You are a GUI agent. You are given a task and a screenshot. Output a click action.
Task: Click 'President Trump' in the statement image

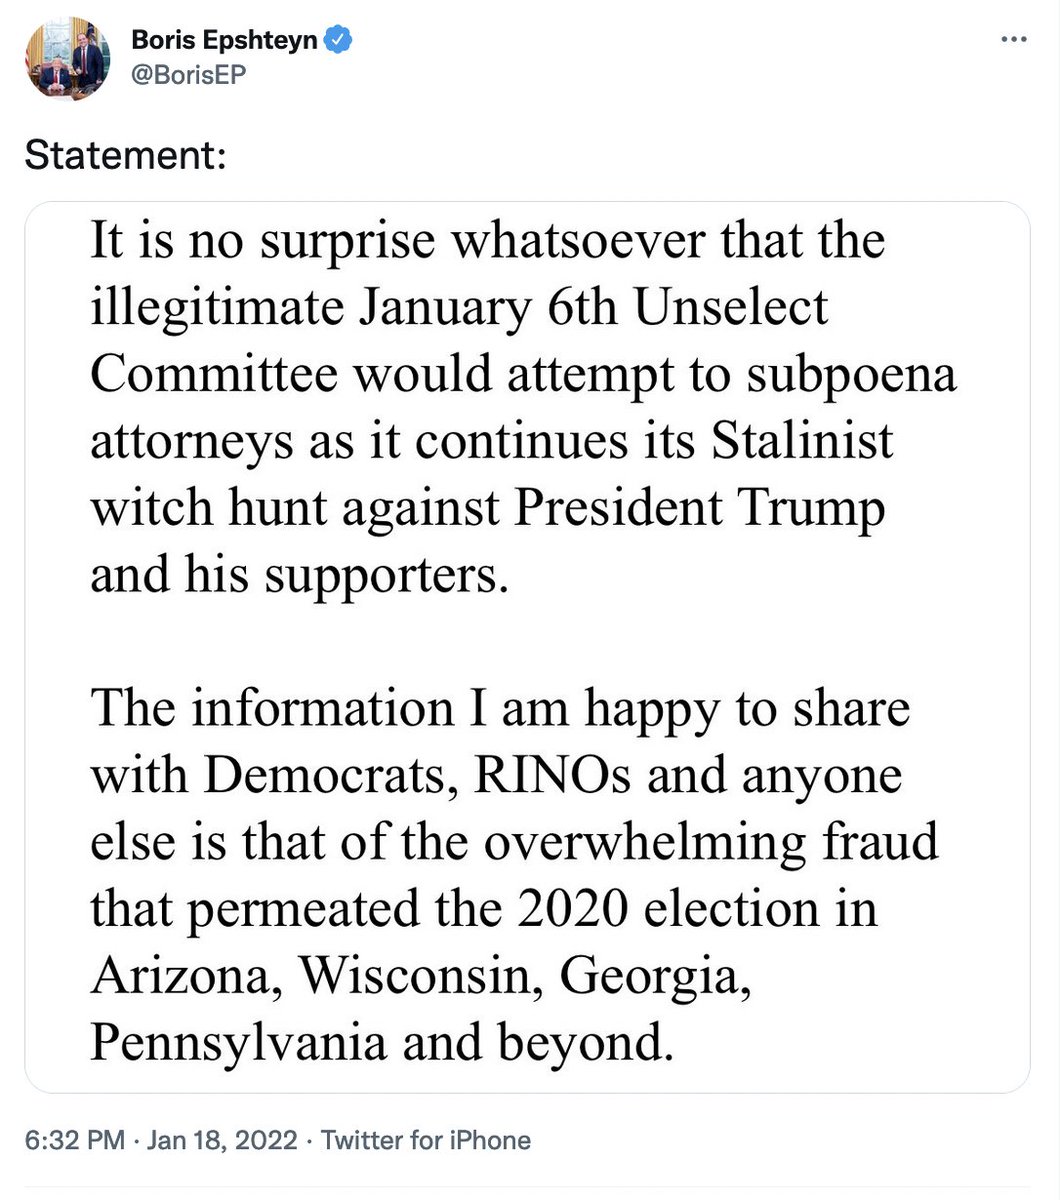click(700, 508)
